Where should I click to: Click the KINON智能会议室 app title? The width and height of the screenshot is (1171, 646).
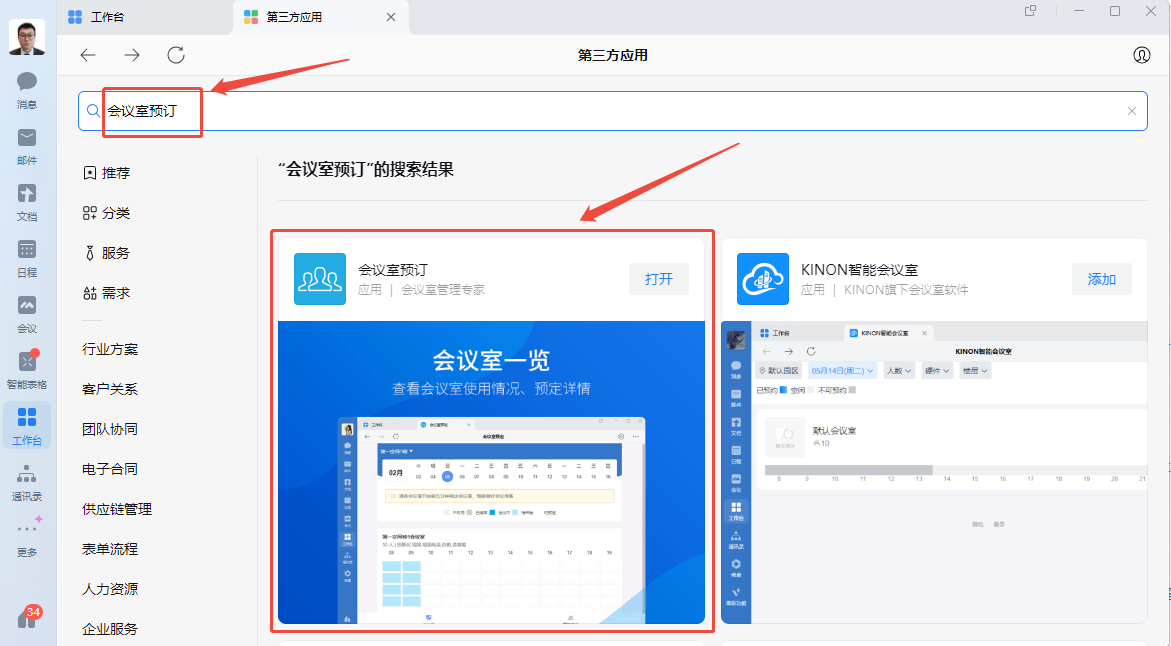point(860,270)
